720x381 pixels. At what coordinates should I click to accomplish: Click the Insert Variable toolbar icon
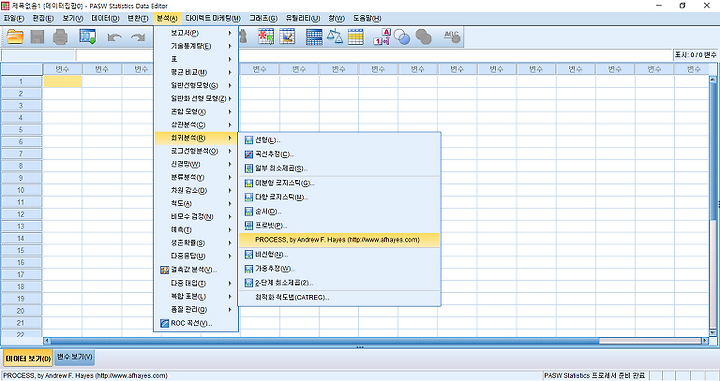click(288, 37)
